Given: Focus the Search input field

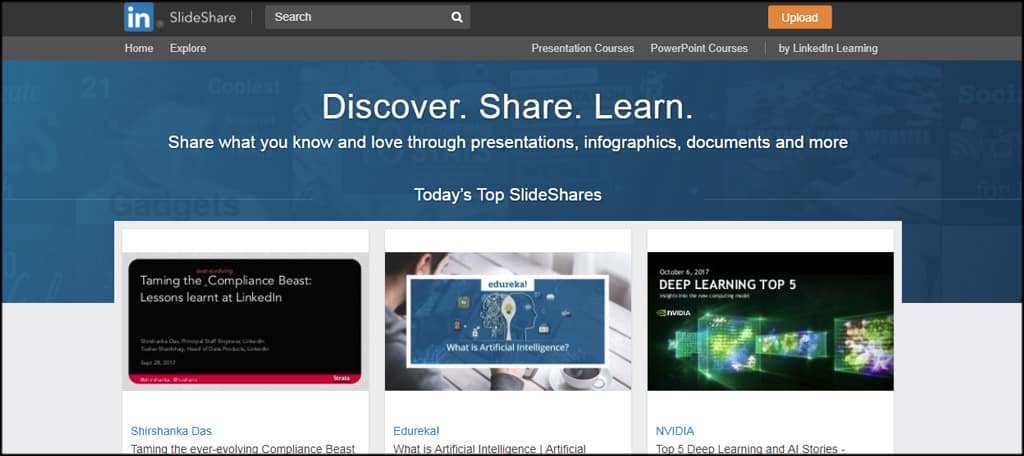Looking at the screenshot, I should click(367, 17).
